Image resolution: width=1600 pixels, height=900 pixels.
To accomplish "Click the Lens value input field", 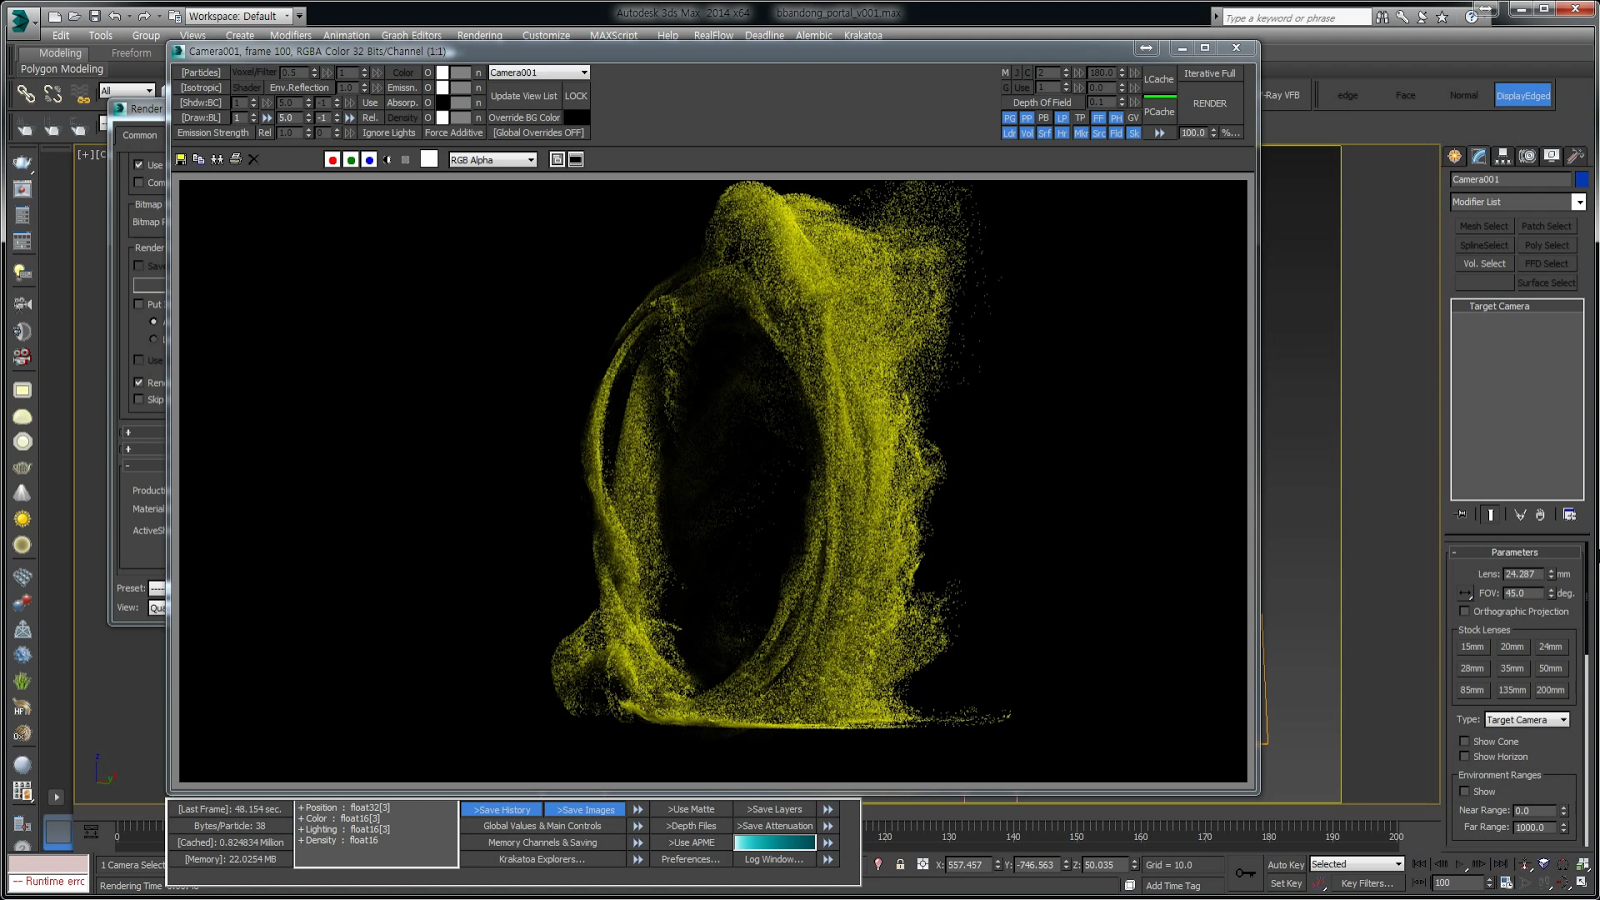I will (1524, 574).
